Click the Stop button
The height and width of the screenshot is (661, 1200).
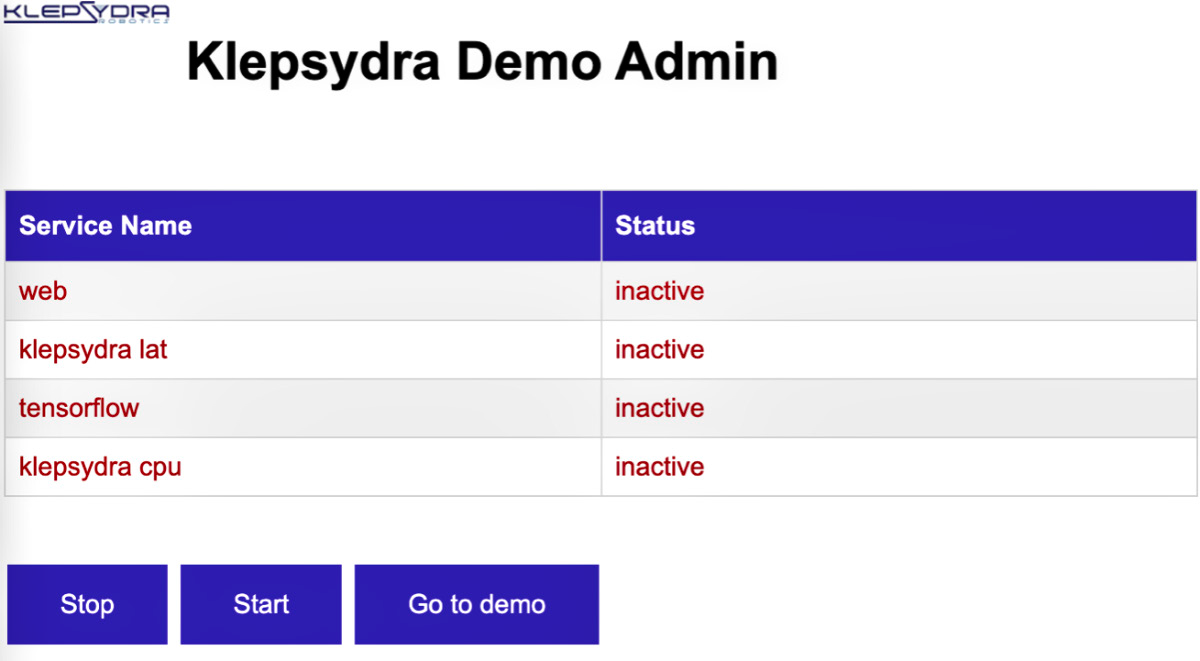tap(87, 604)
